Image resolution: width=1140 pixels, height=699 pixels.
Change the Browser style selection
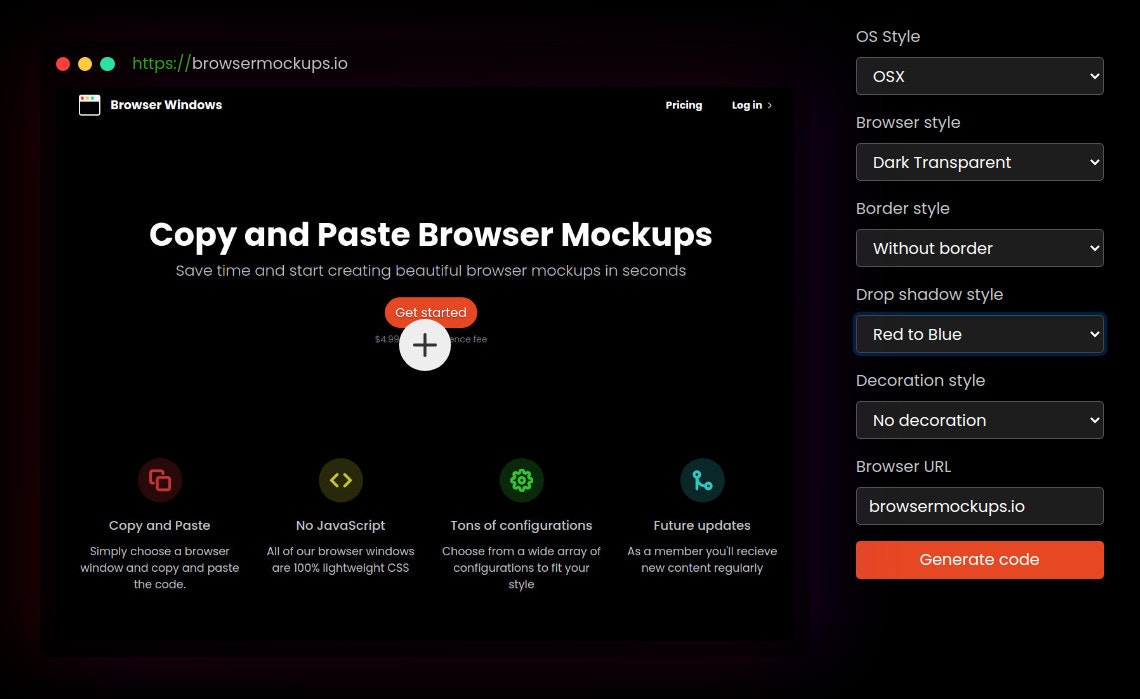click(x=979, y=162)
